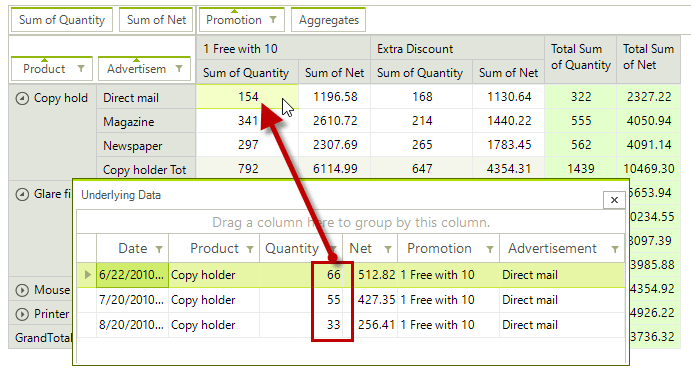Viewport: 691px width, 374px height.
Task: Click the Sum of Net aggregate field
Action: point(156,20)
